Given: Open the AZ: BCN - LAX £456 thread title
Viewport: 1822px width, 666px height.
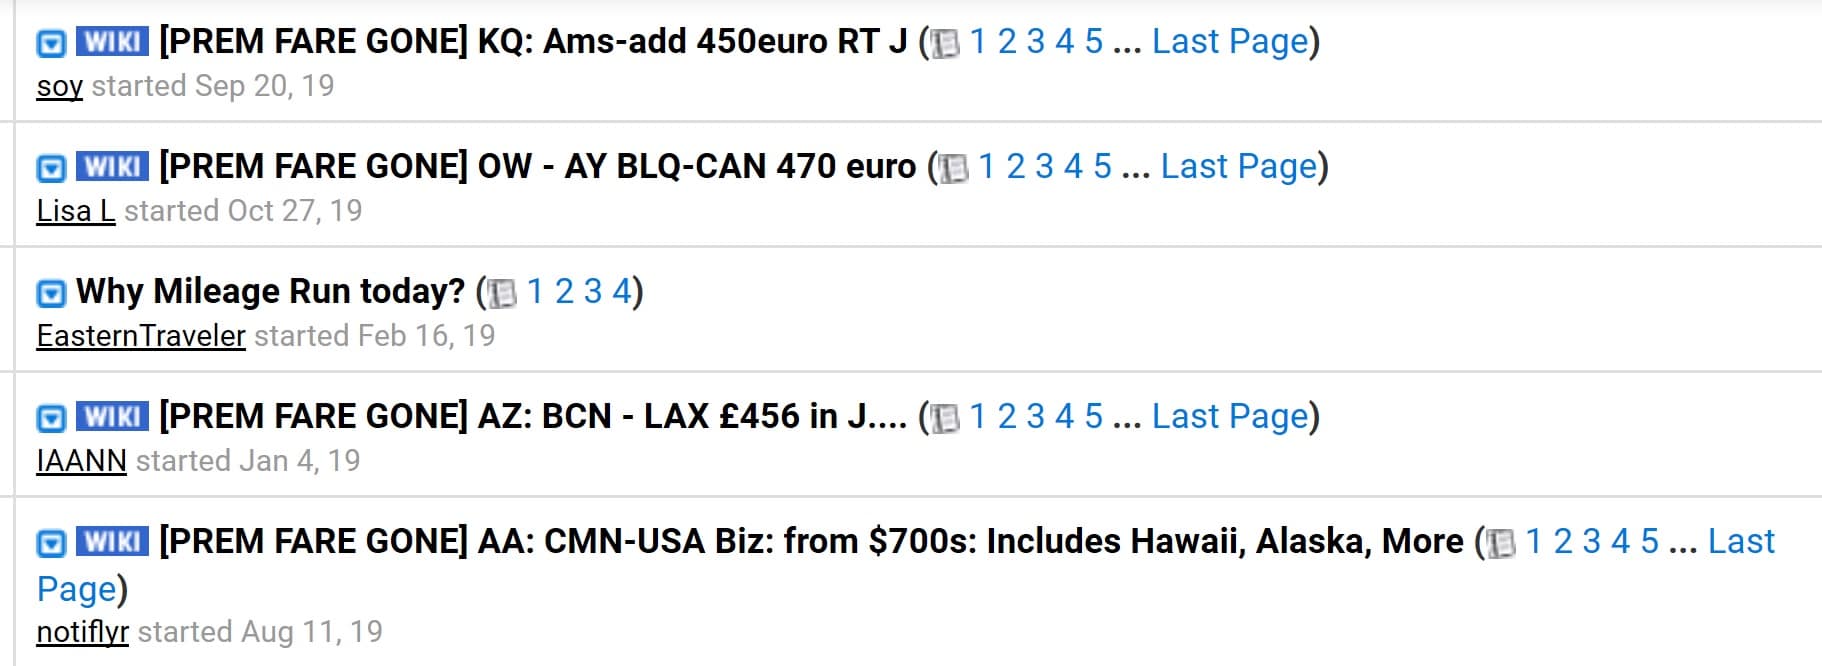Looking at the screenshot, I should (x=533, y=416).
